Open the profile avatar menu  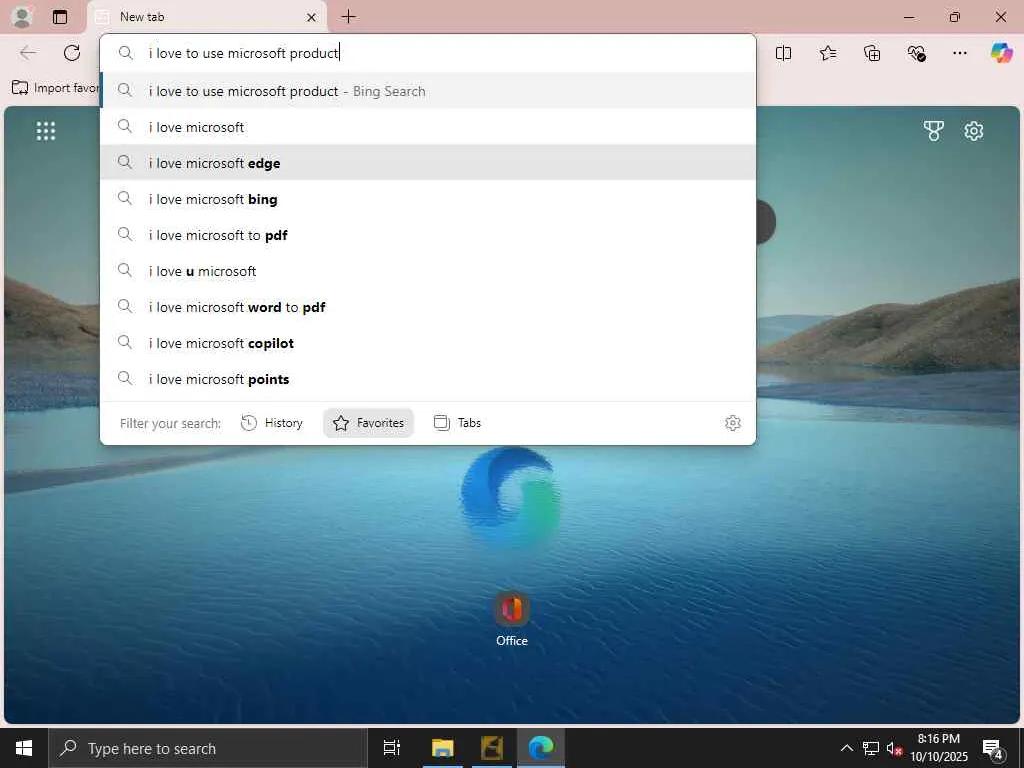pos(22,17)
